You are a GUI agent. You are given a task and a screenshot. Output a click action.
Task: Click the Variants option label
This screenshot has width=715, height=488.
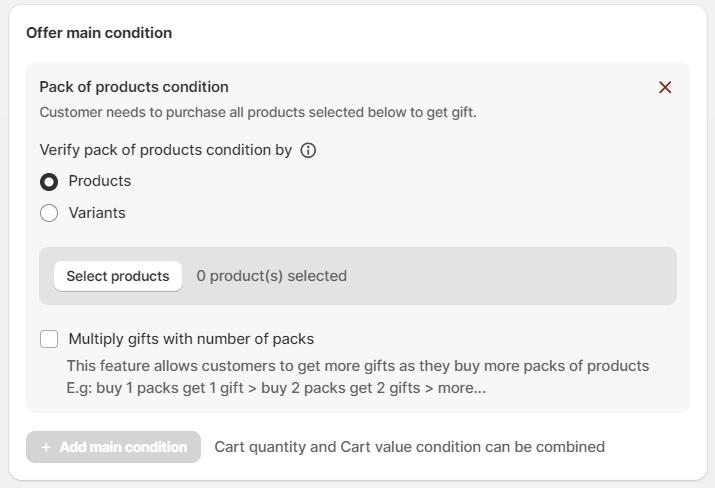pyautogui.click(x=97, y=213)
